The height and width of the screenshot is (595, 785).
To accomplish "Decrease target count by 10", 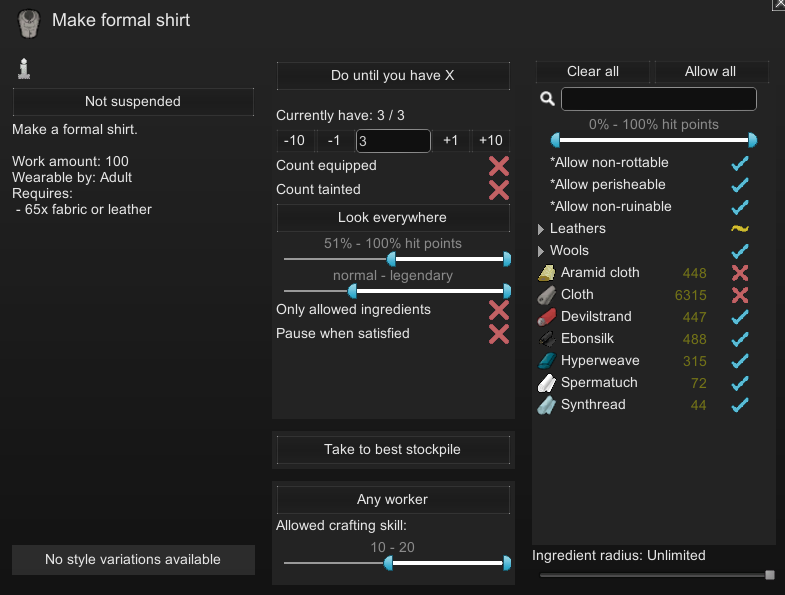I will tap(295, 141).
